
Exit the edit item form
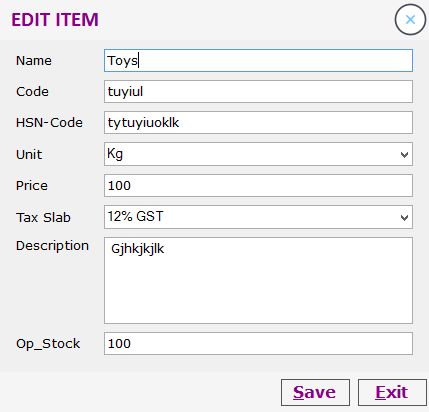click(x=392, y=392)
